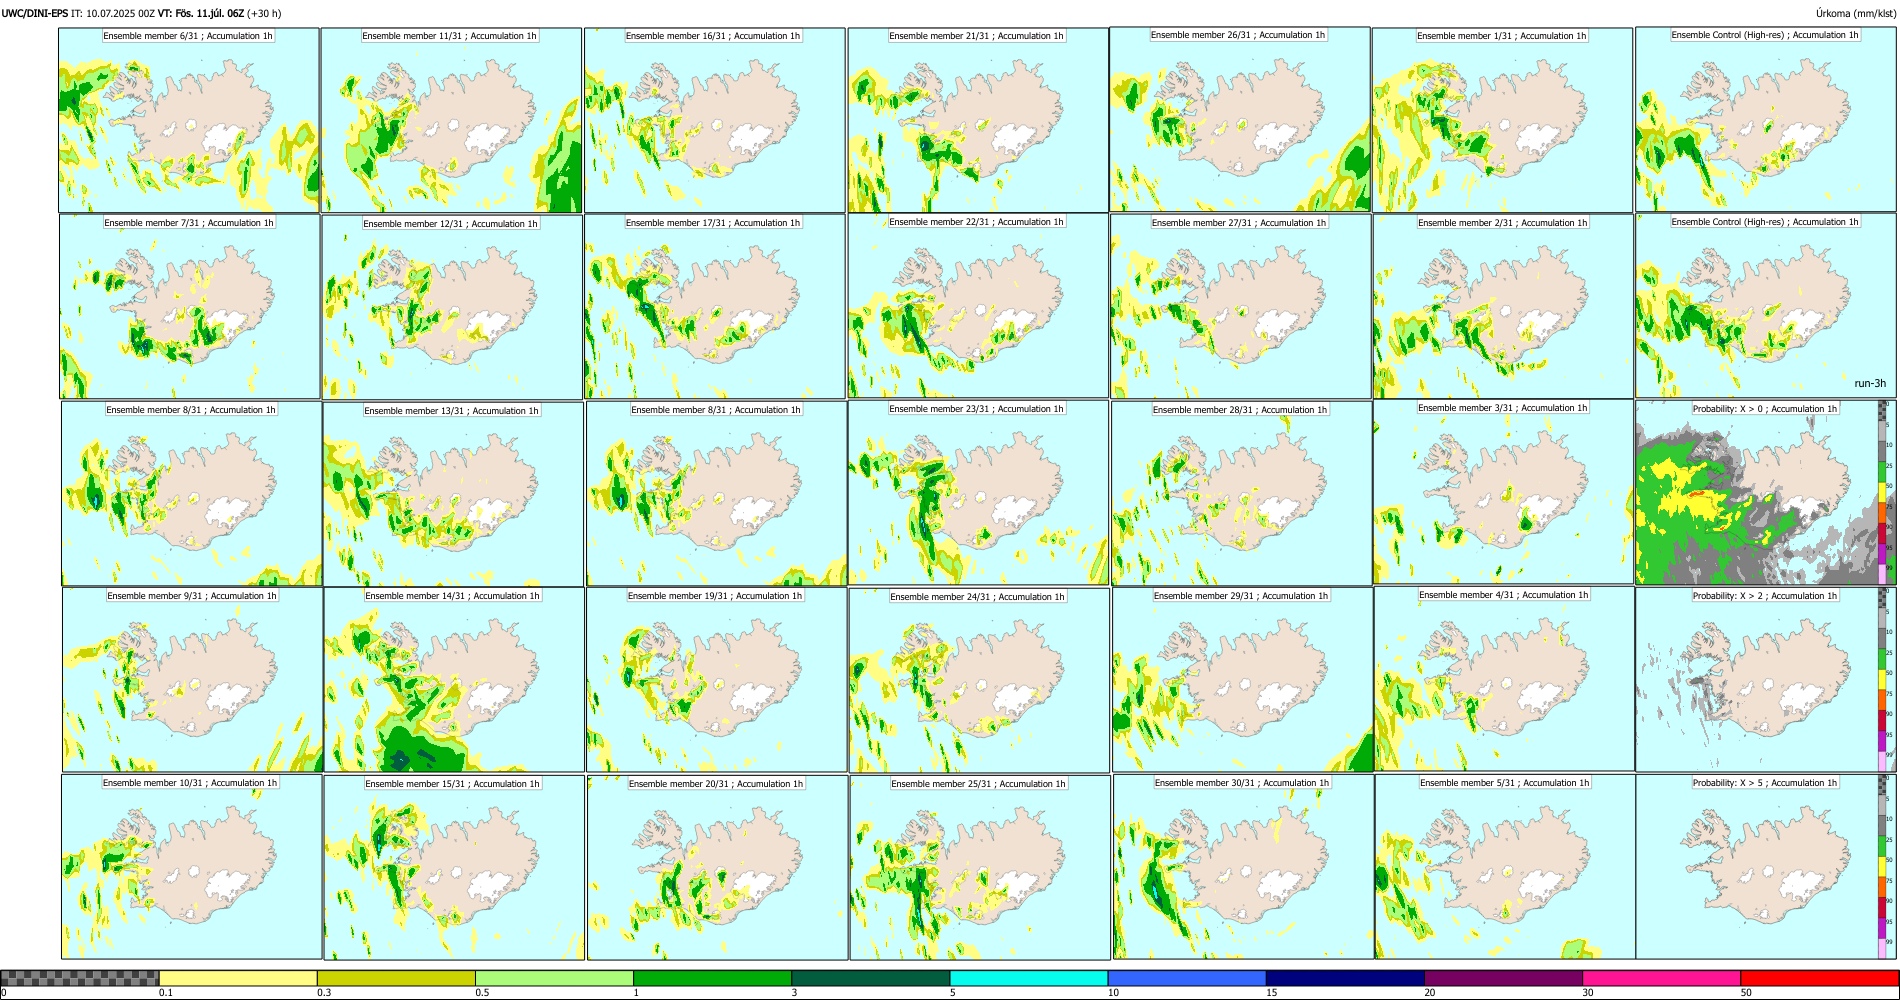This screenshot has height=1000, width=1900.
Task: Open the Ensemble member 25/31 map
Action: point(980,868)
